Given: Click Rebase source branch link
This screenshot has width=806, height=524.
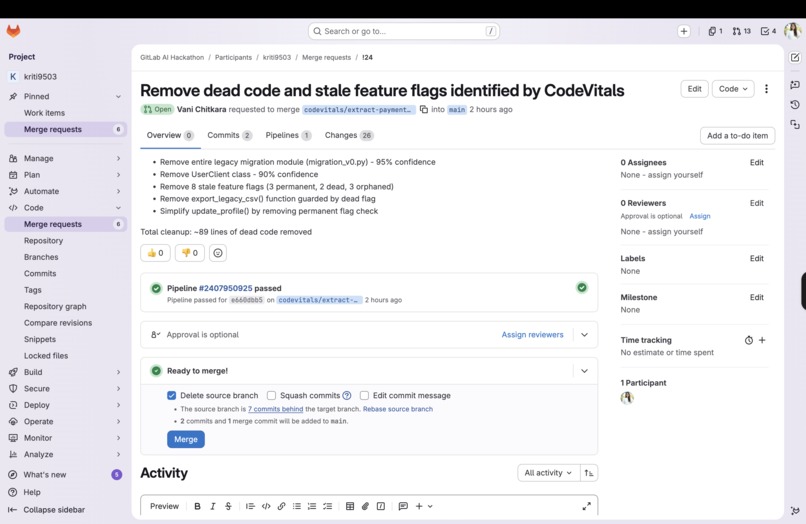Looking at the screenshot, I should click(x=398, y=409).
